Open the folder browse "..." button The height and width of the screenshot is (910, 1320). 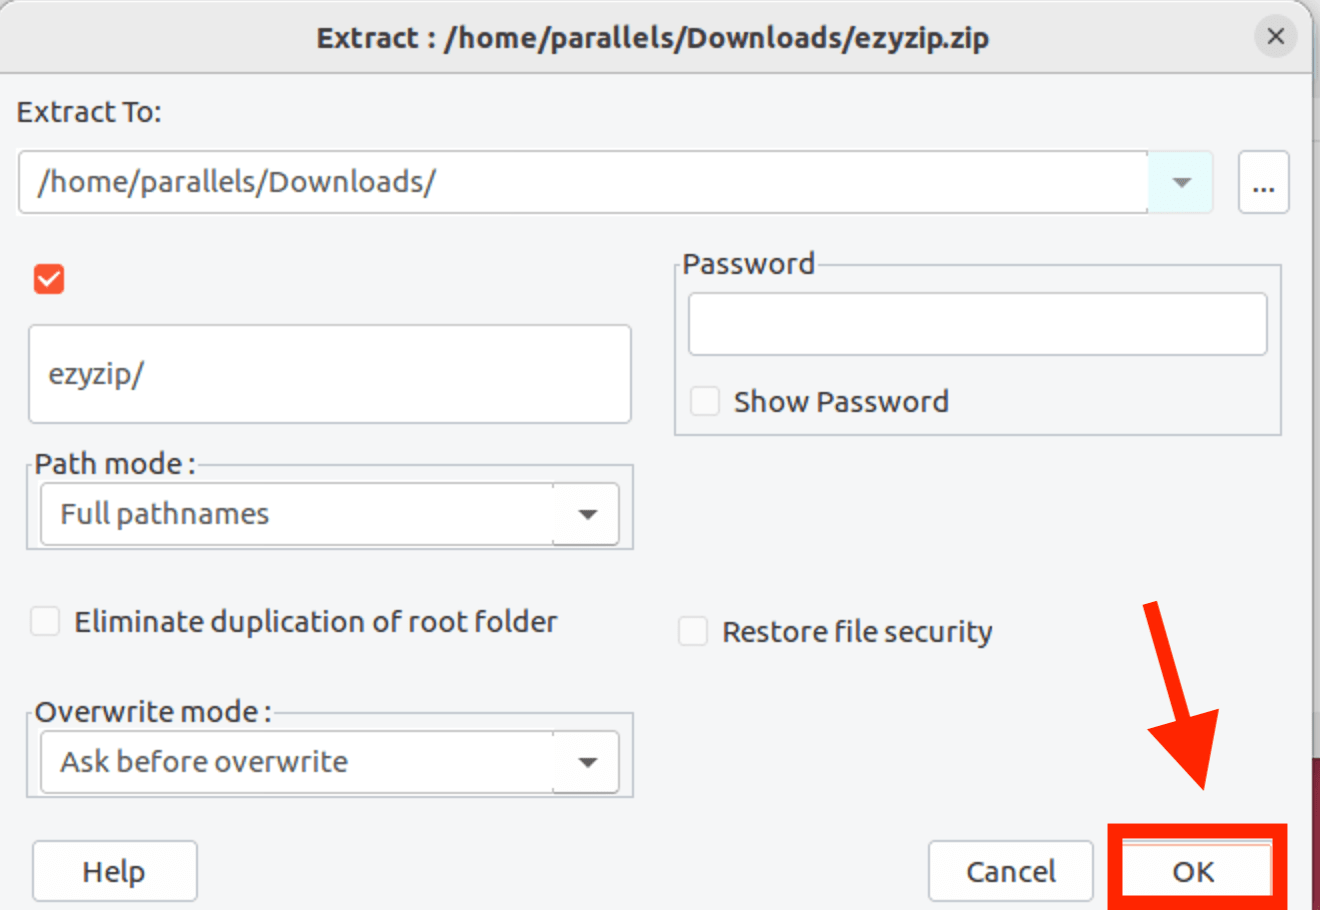(x=1263, y=182)
